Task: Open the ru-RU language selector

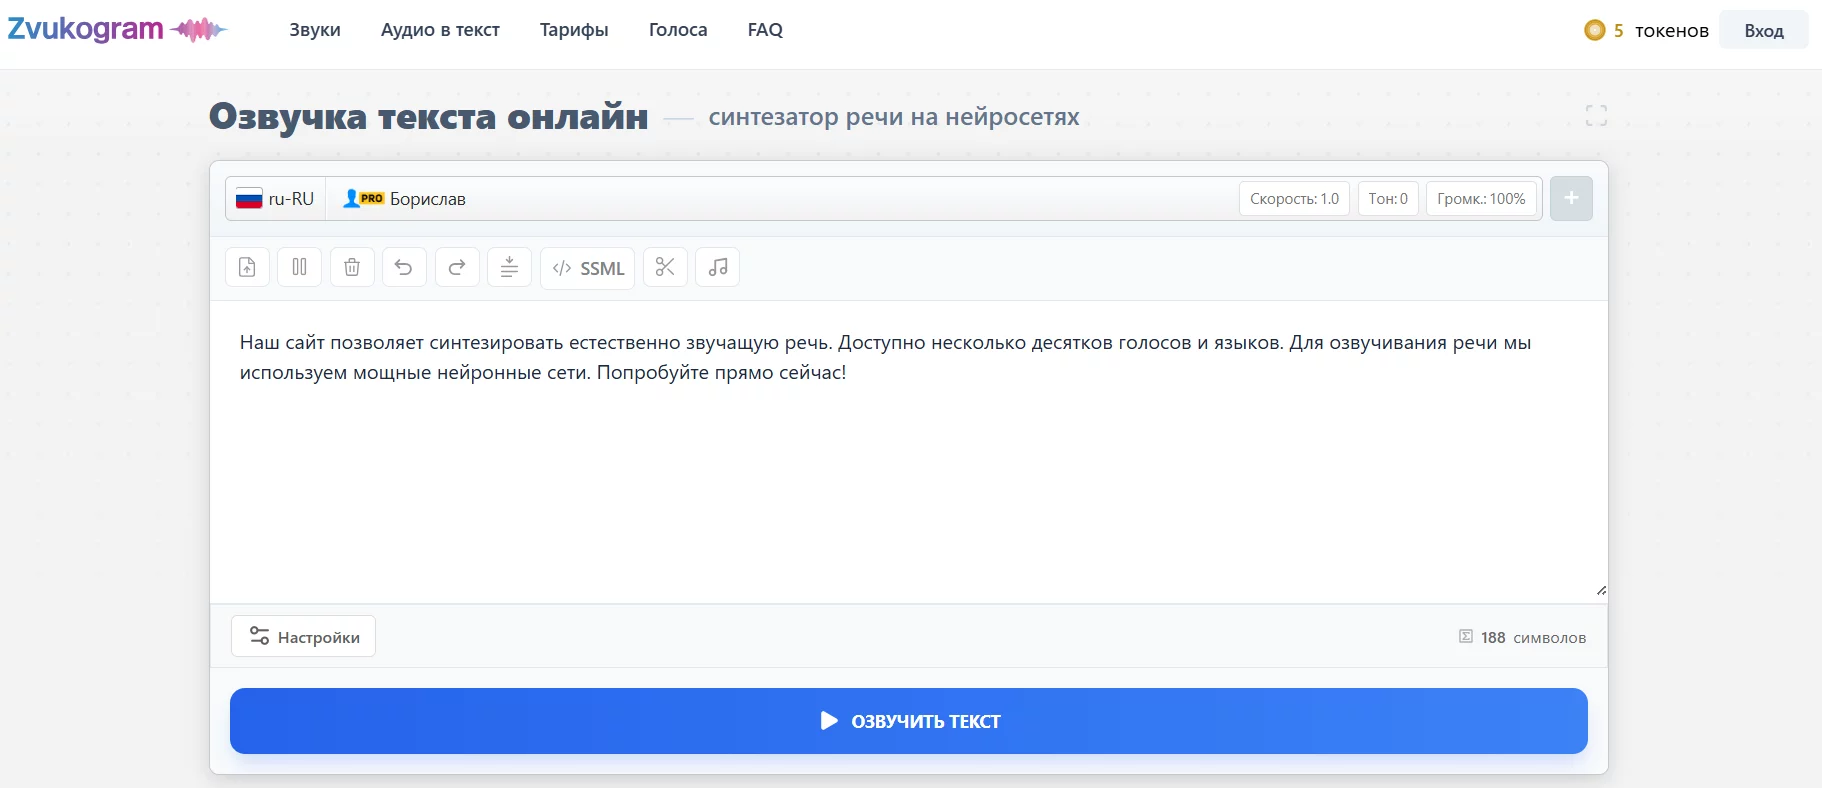Action: 276,199
